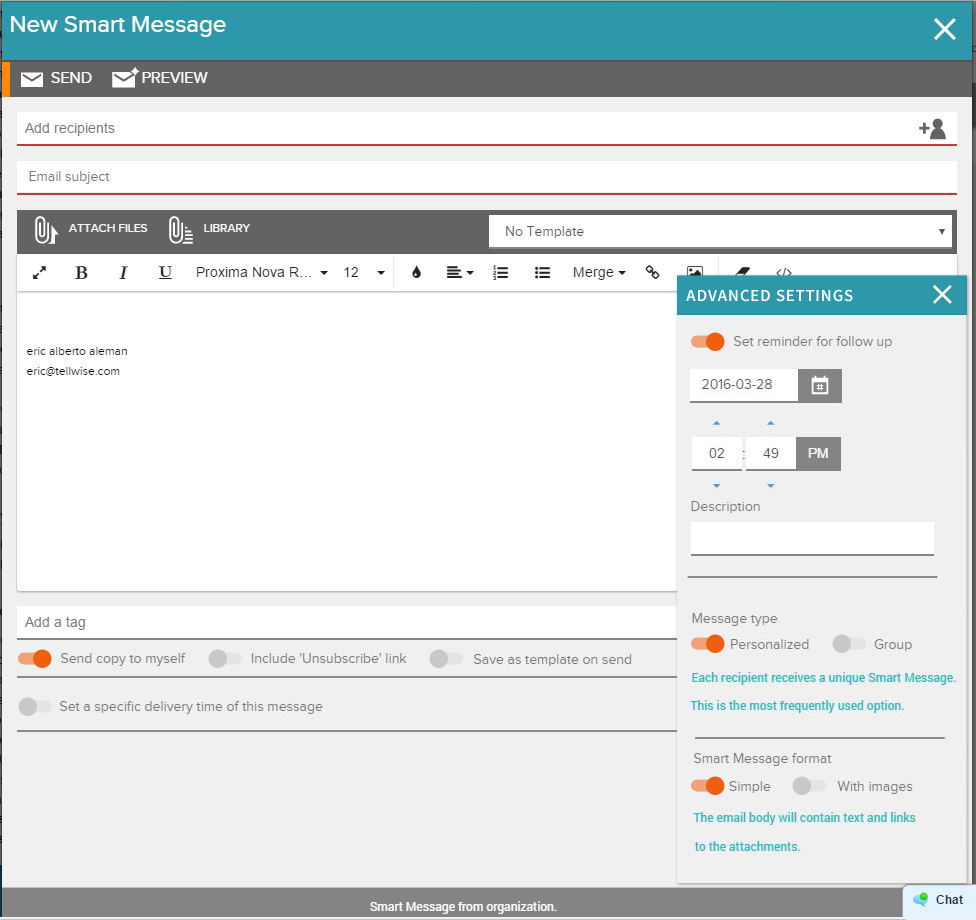Click the add recipients contact icon
Screen dimensions: 976x920
point(931,129)
